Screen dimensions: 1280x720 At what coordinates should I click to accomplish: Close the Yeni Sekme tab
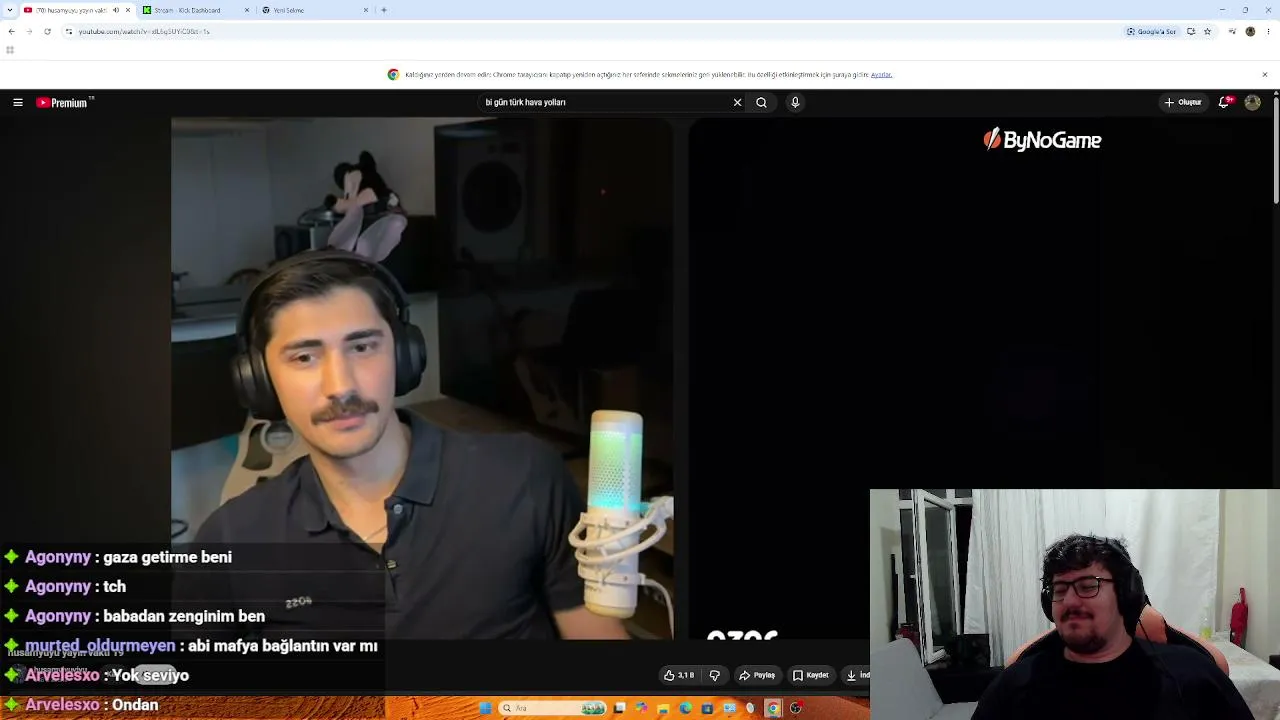[366, 10]
